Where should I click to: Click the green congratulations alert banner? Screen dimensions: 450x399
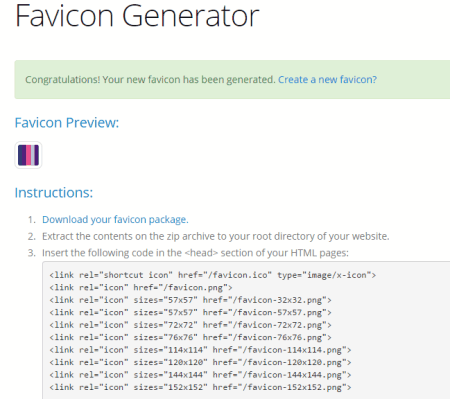click(232, 80)
